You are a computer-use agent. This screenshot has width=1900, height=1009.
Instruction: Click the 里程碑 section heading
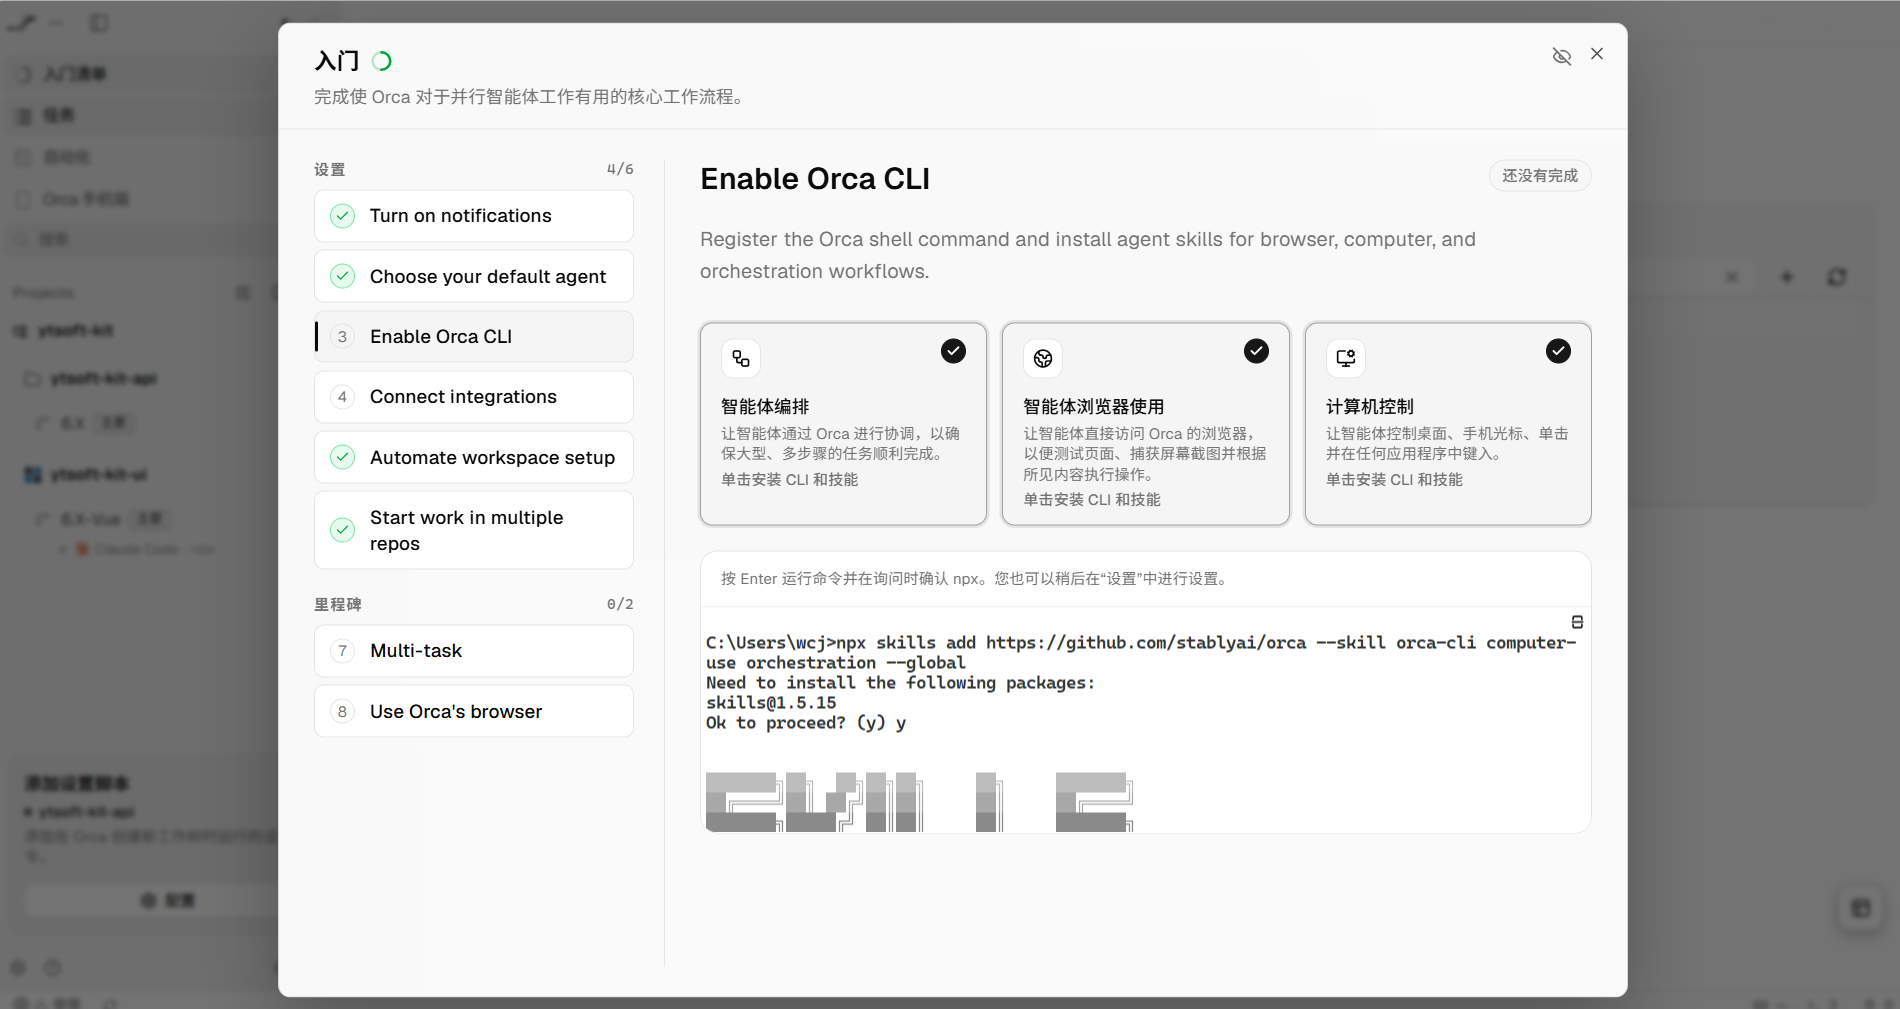(338, 605)
